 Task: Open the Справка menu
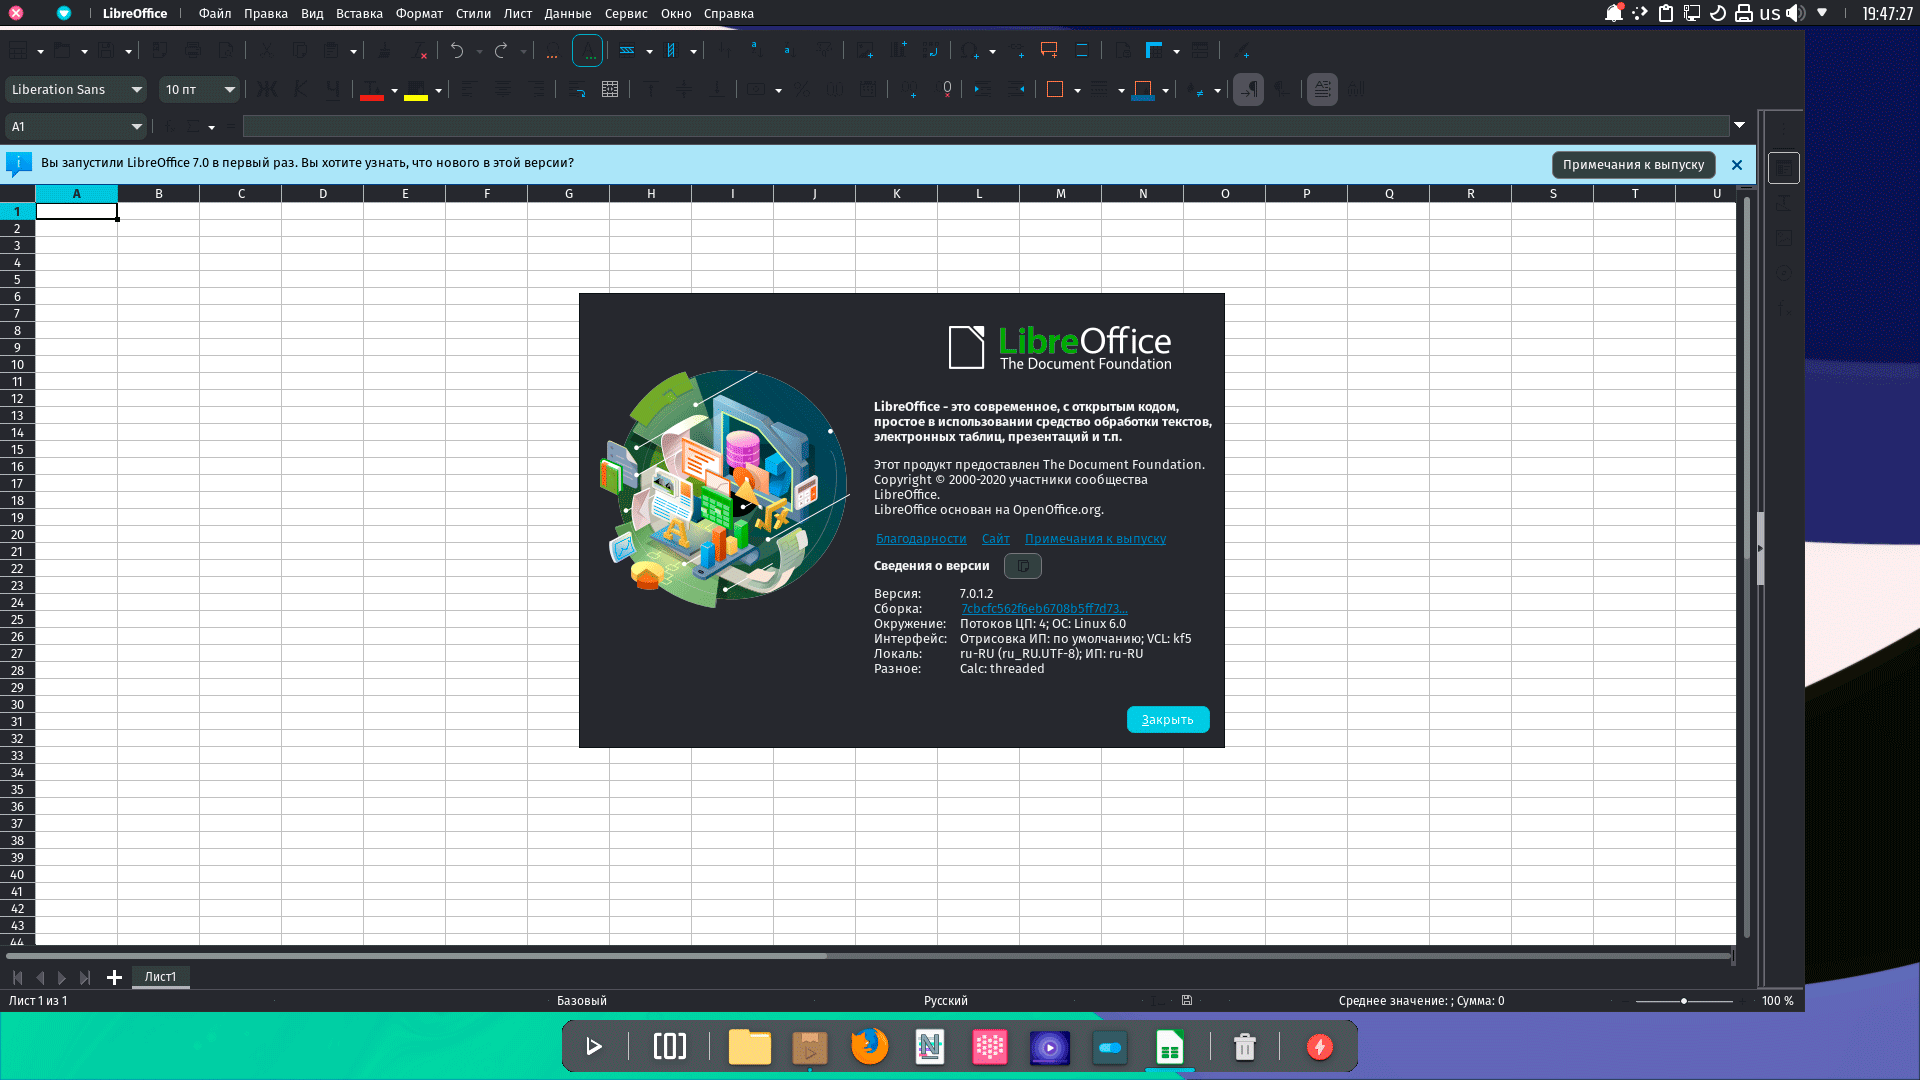pyautogui.click(x=728, y=14)
